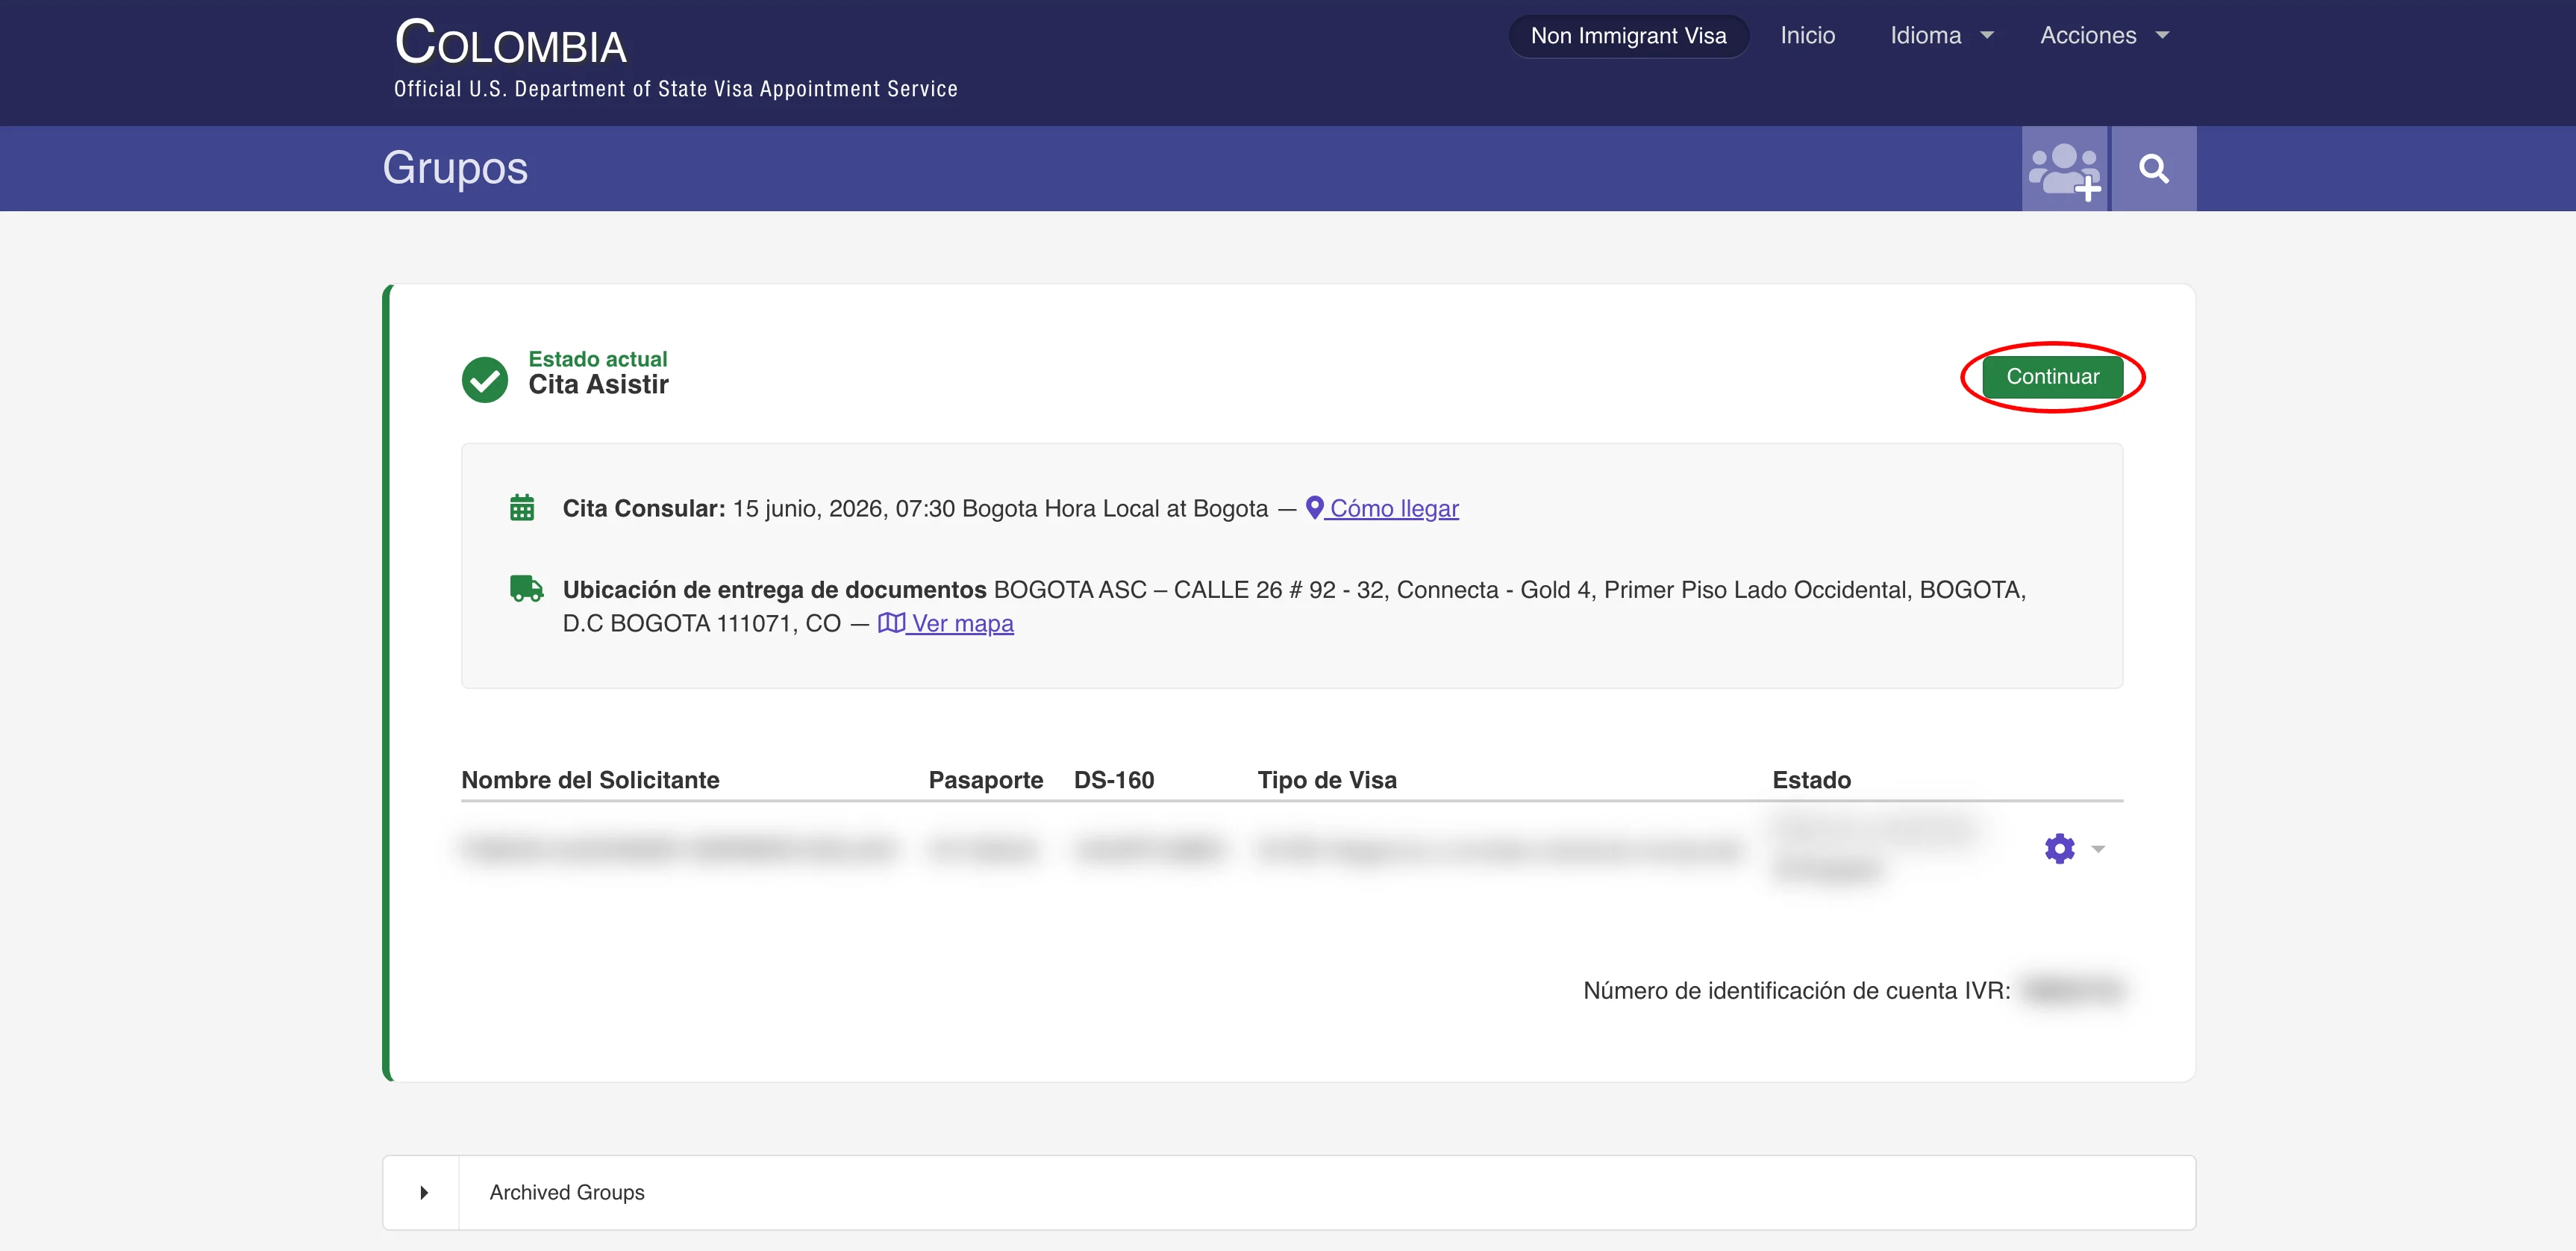Click the open map icon before Ver mapa
2576x1251 pixels.
[890, 623]
